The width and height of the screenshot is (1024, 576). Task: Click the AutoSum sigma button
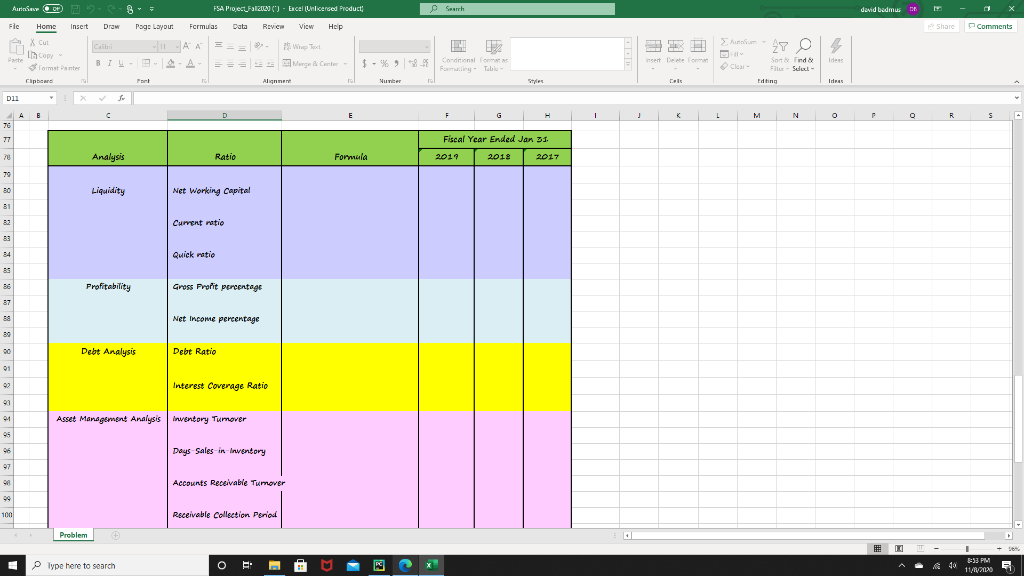pos(739,42)
